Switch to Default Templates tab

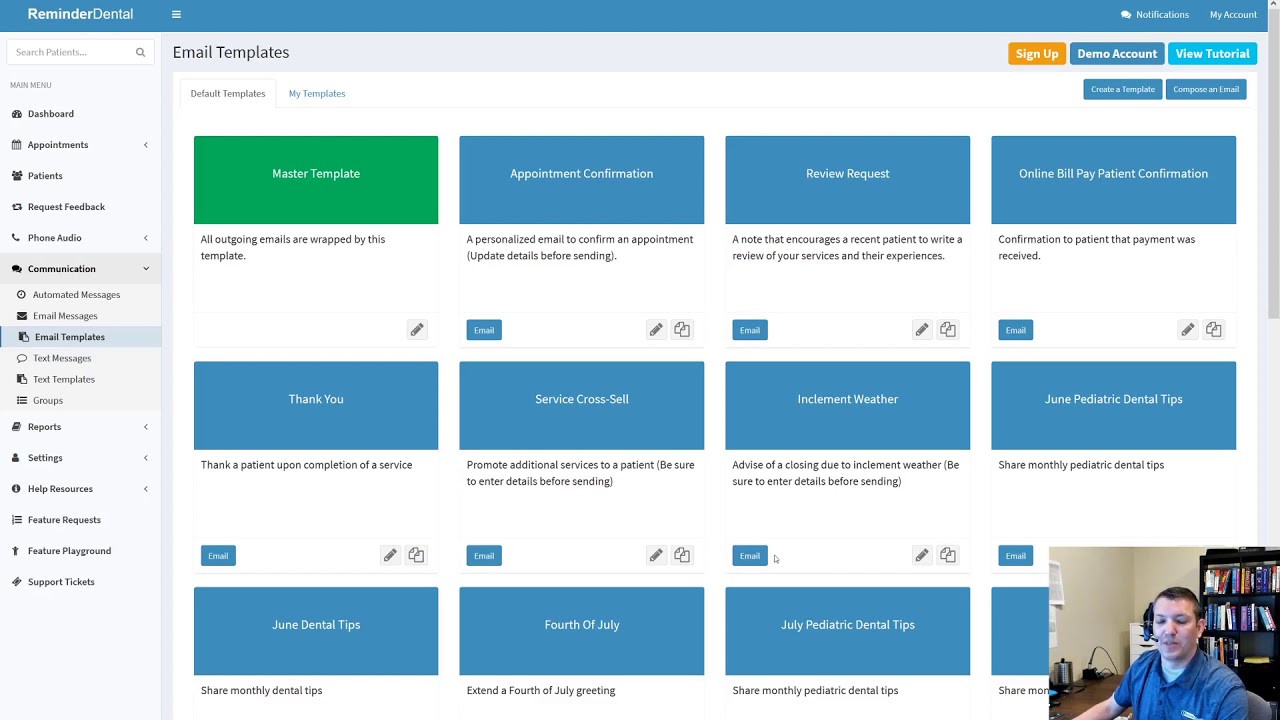pos(228,93)
